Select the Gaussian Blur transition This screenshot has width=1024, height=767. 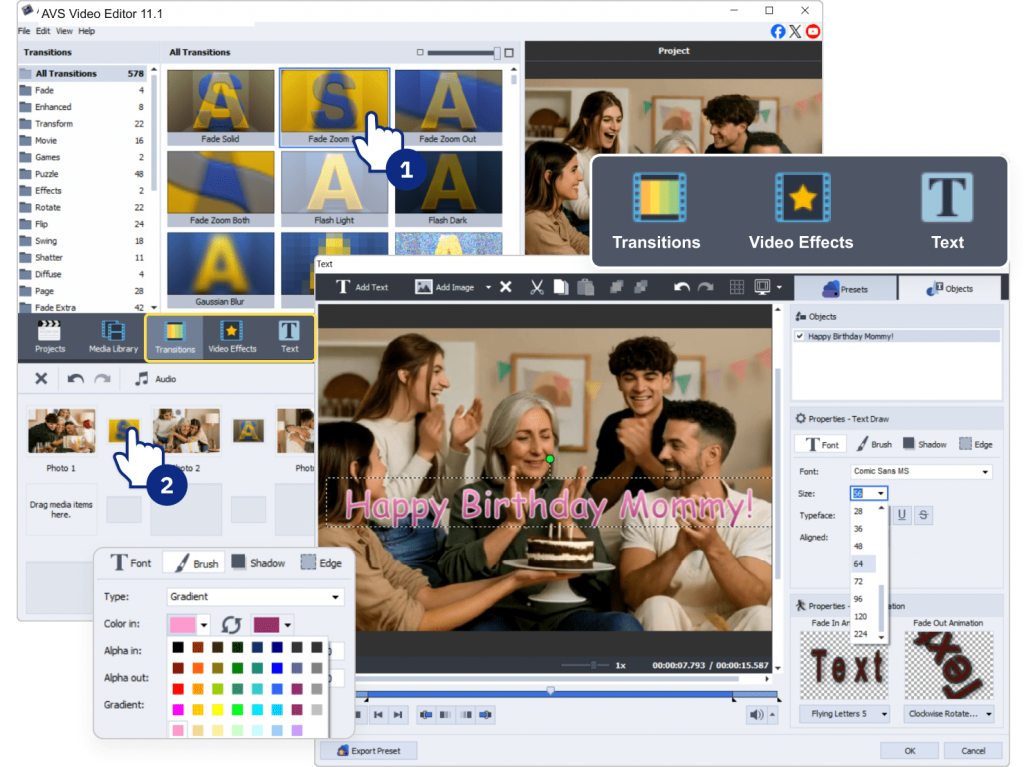click(221, 270)
